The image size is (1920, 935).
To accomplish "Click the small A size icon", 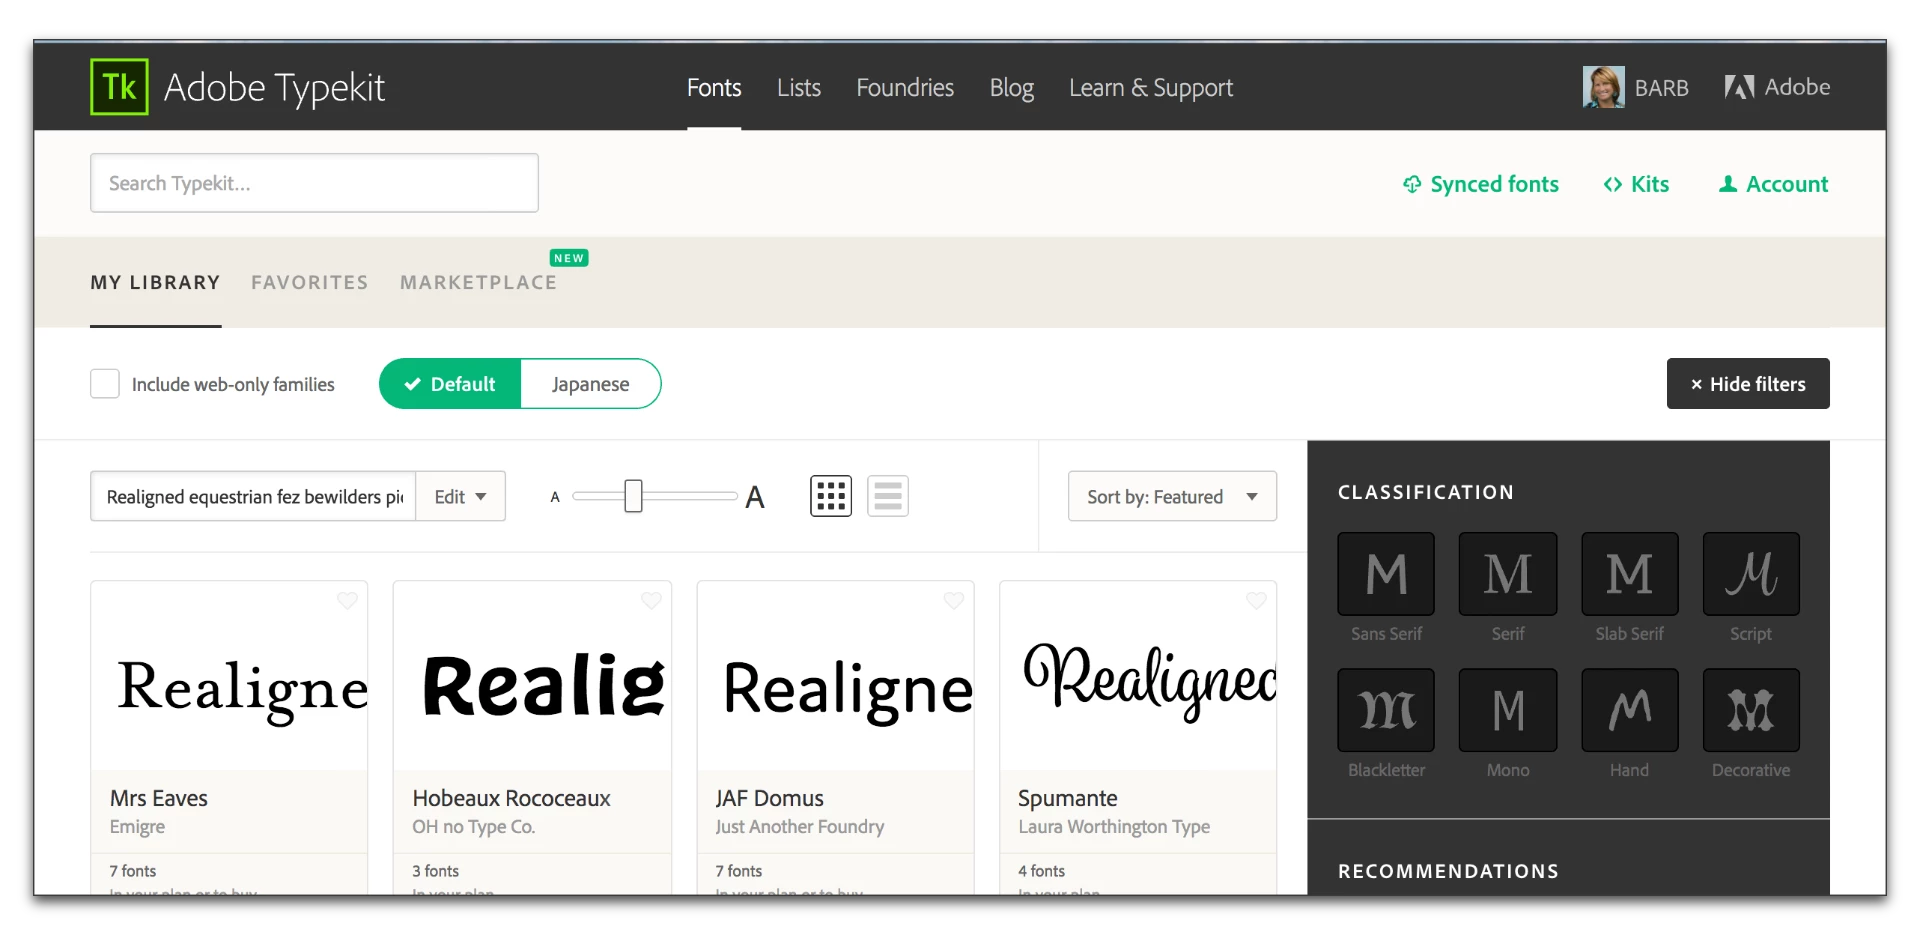I will pyautogui.click(x=555, y=497).
